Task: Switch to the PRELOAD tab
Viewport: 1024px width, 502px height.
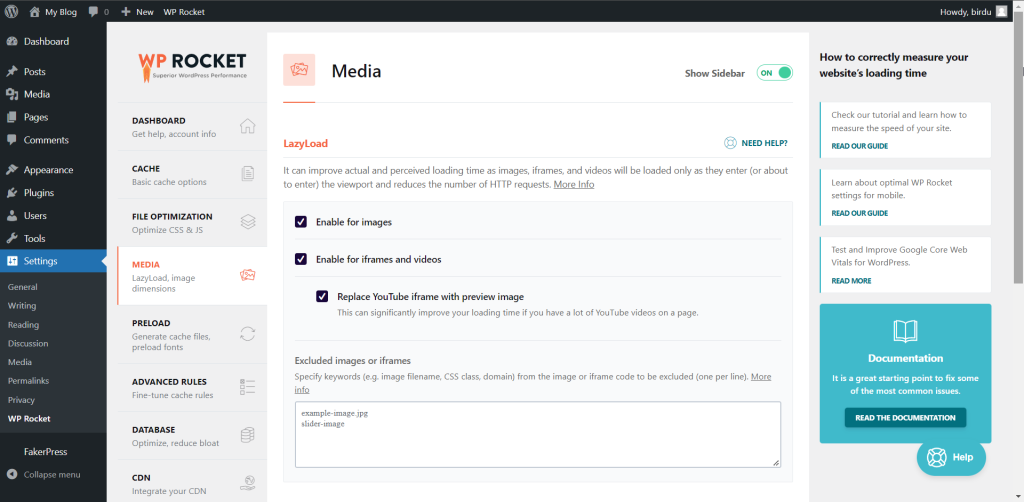Action: pyautogui.click(x=192, y=334)
